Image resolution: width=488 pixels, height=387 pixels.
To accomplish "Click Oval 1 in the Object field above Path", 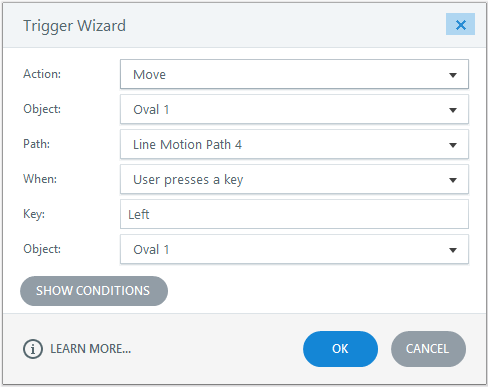I will [x=151, y=110].
